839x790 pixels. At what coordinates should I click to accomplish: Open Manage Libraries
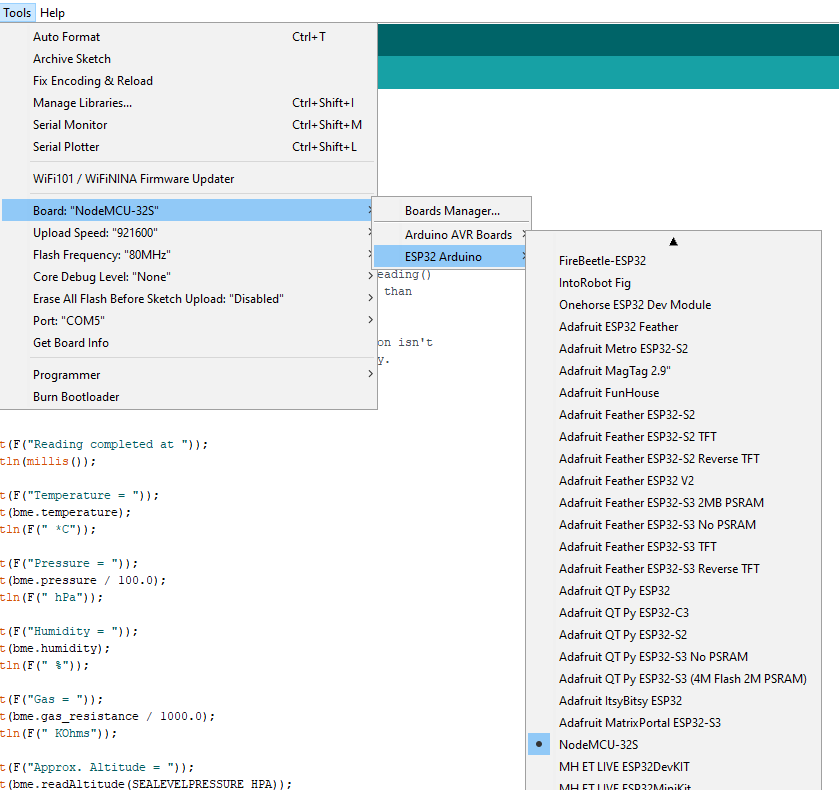188,103
